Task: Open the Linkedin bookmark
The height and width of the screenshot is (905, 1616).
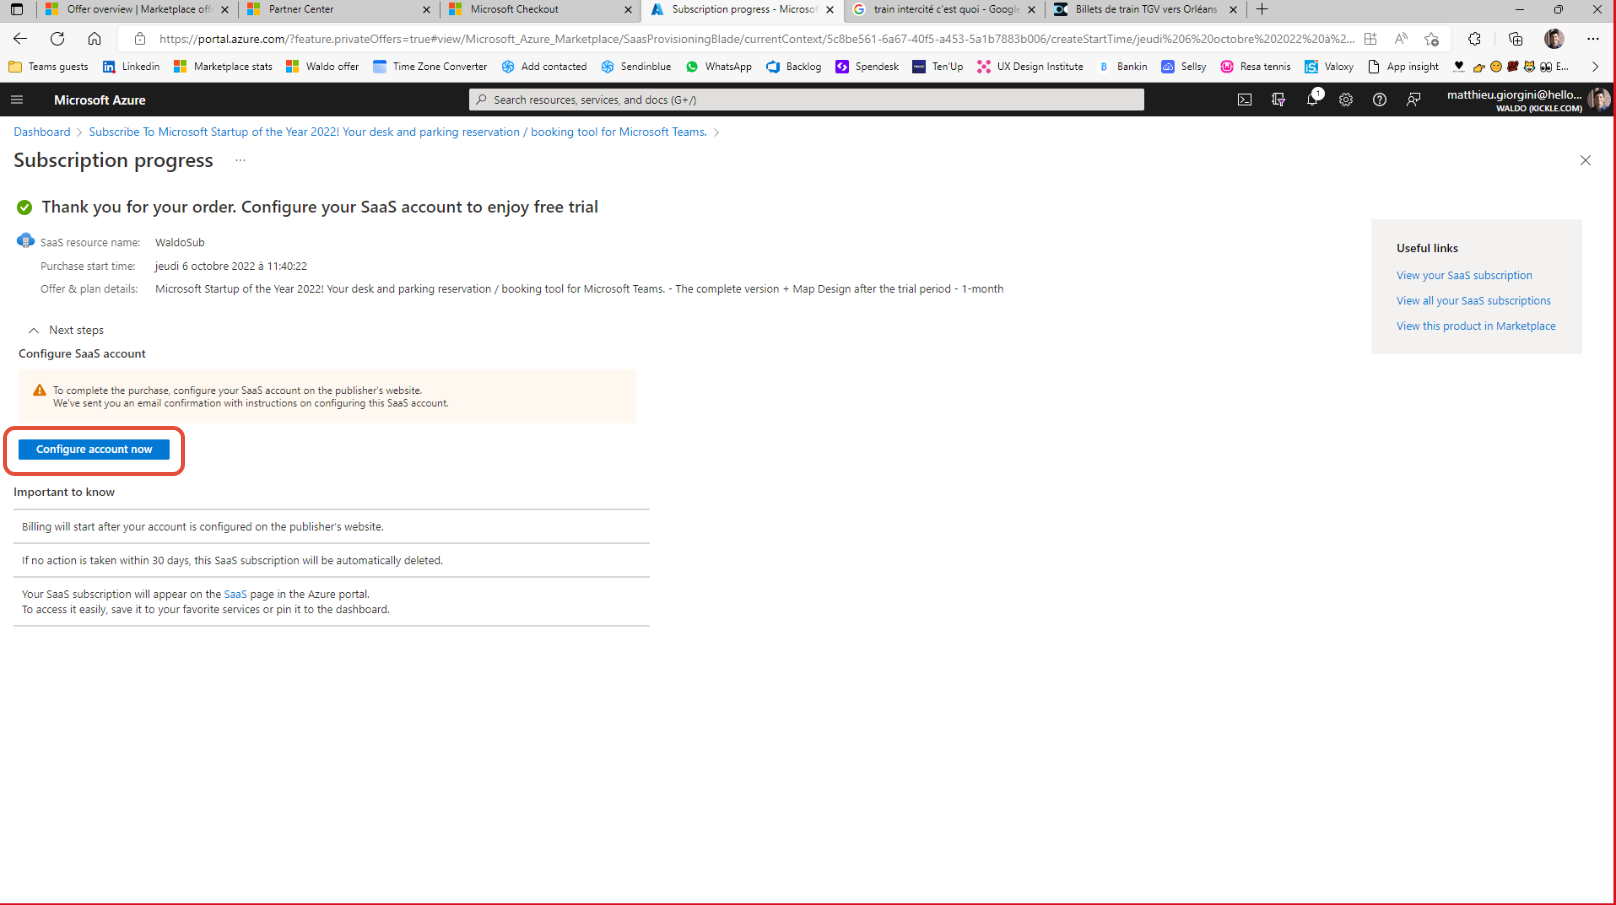Action: click(x=131, y=67)
